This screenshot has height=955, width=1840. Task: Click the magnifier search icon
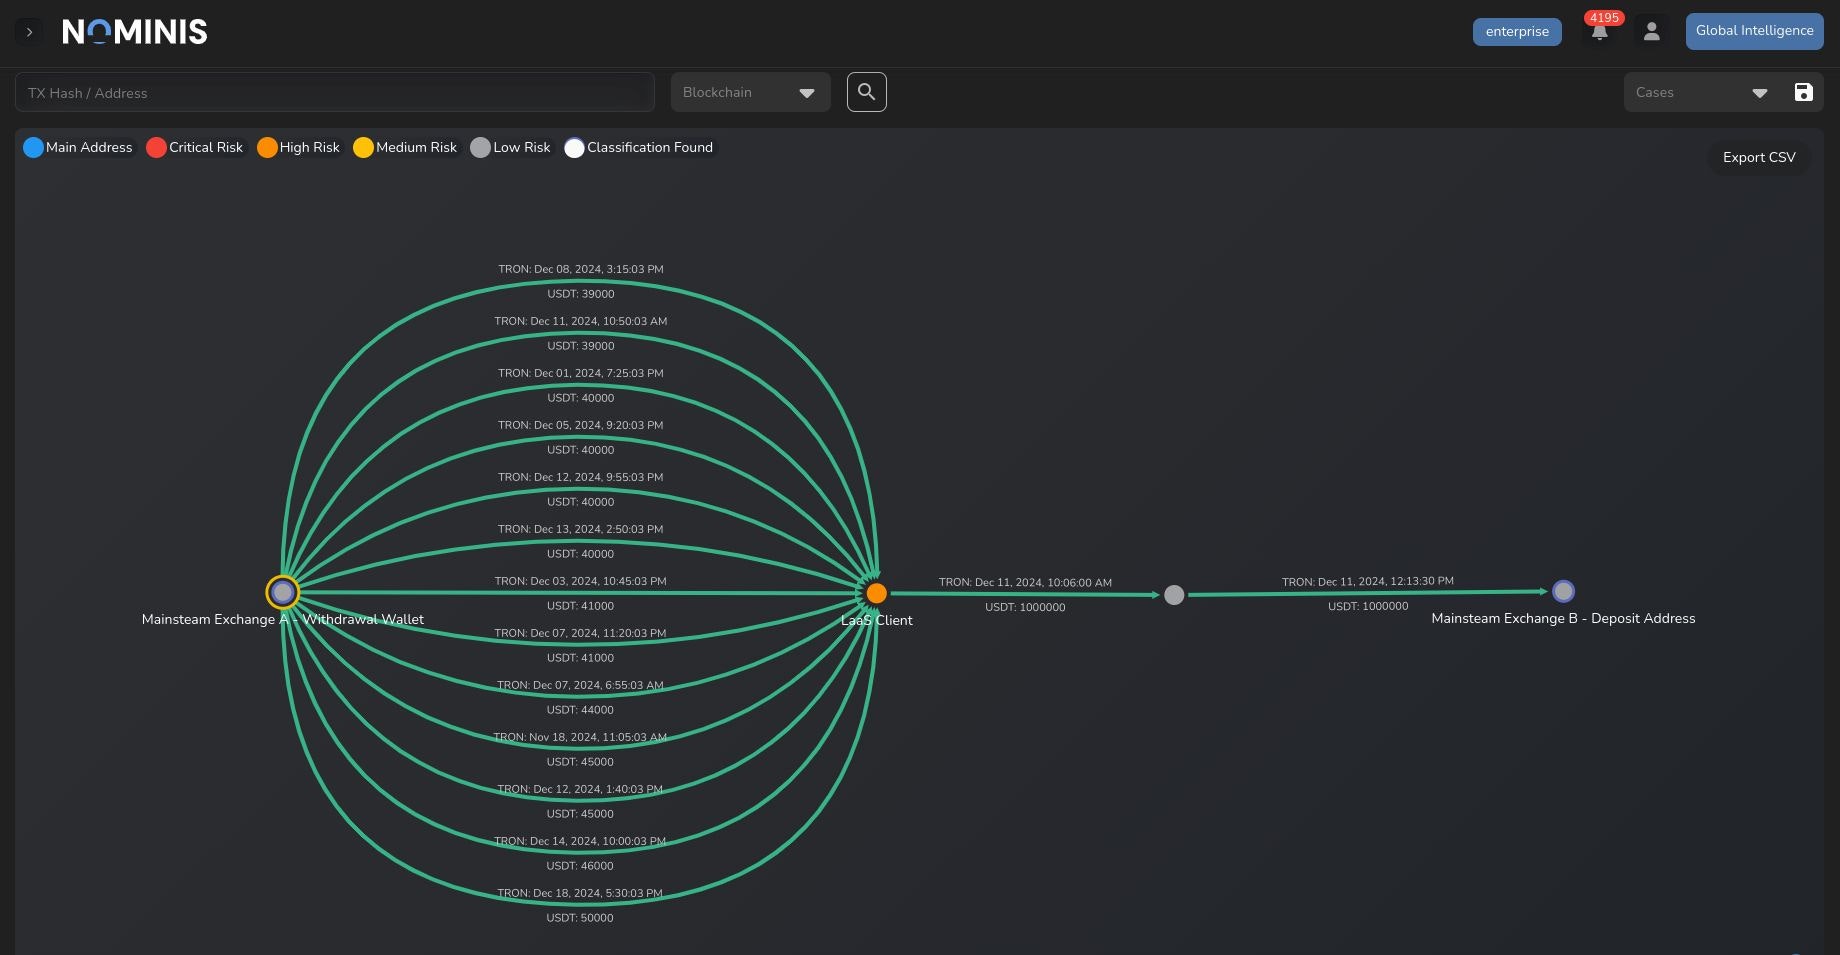point(867,92)
